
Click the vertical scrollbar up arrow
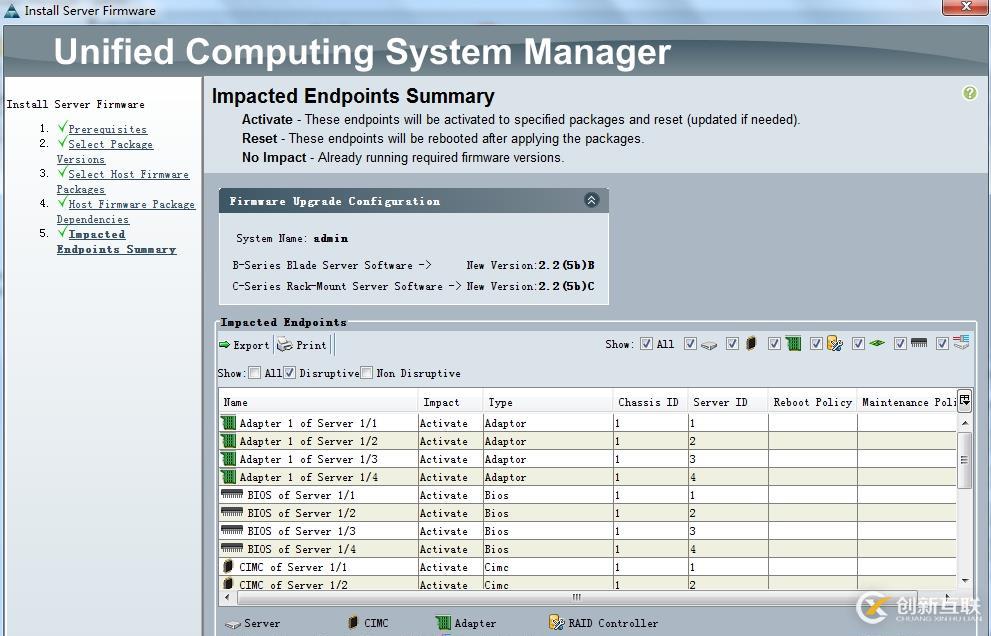[x=964, y=422]
